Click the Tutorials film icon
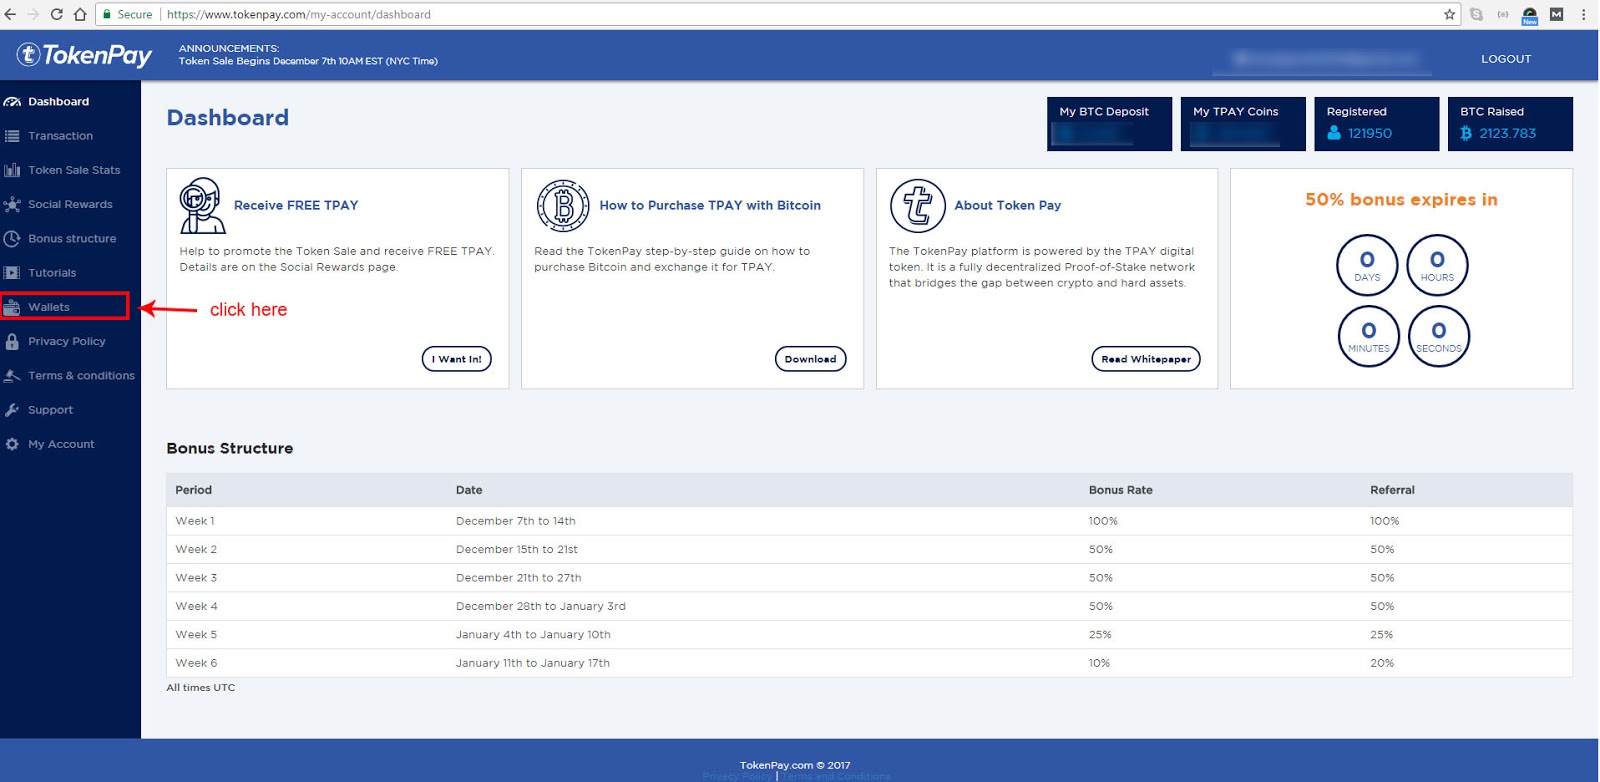The image size is (1600, 782). point(12,273)
